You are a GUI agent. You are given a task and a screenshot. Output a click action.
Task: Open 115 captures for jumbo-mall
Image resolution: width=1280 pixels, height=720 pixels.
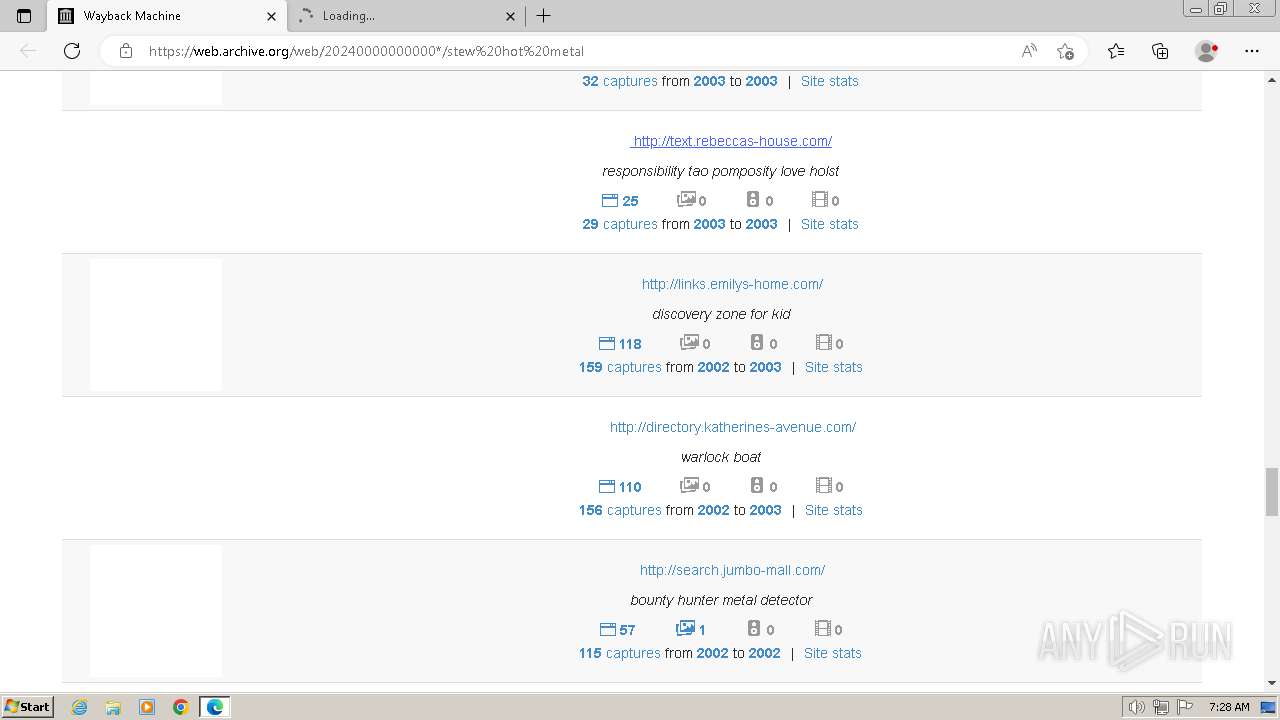[x=619, y=653]
